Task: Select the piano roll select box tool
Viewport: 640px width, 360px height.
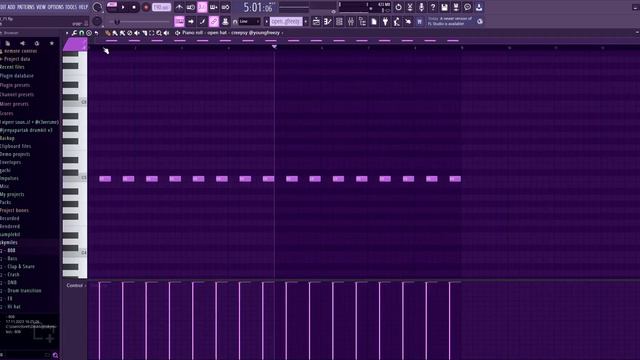Action: [x=152, y=33]
